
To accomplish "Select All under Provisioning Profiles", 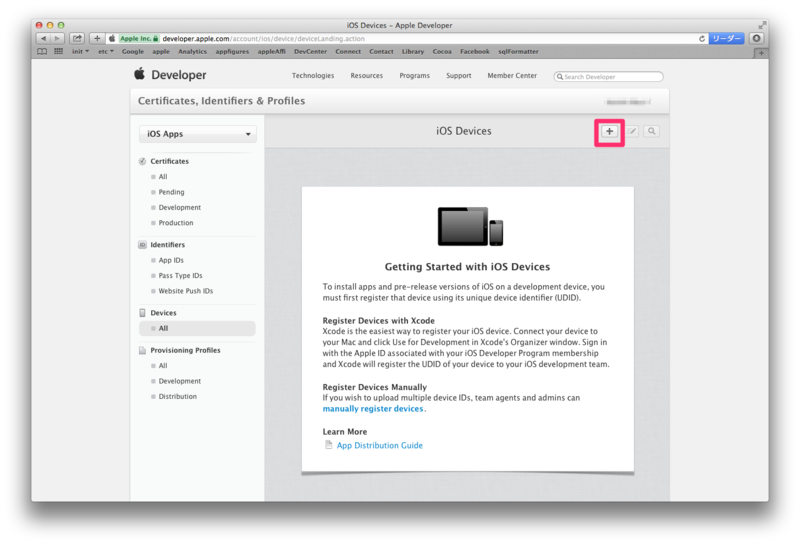I will point(163,365).
